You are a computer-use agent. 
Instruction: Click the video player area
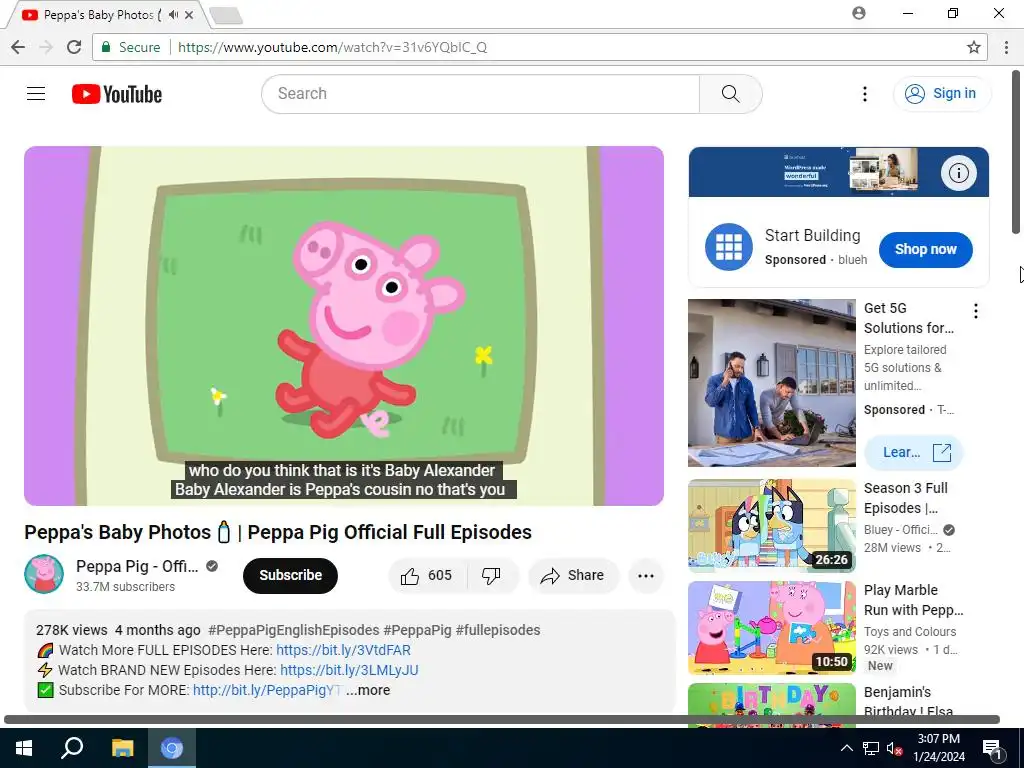344,326
